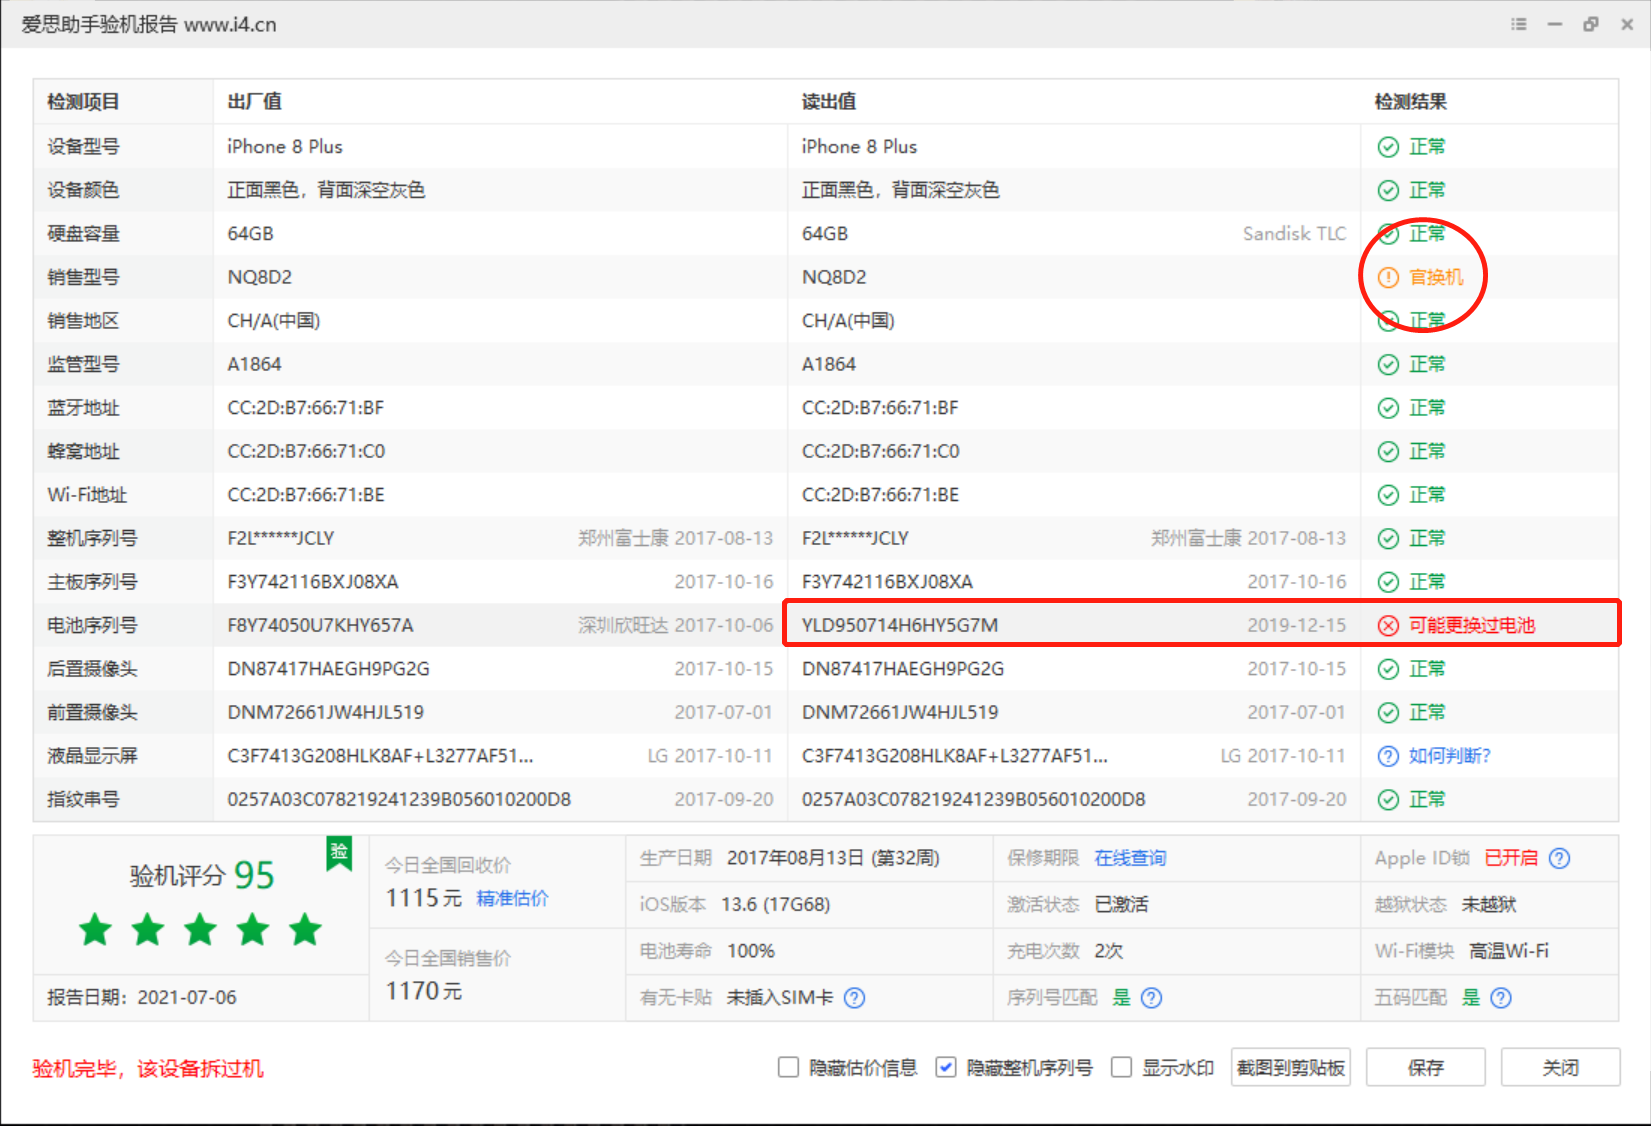1651x1126 pixels.
Task: Open 如何判断? help for the LCD screen
Action: pos(1436,756)
